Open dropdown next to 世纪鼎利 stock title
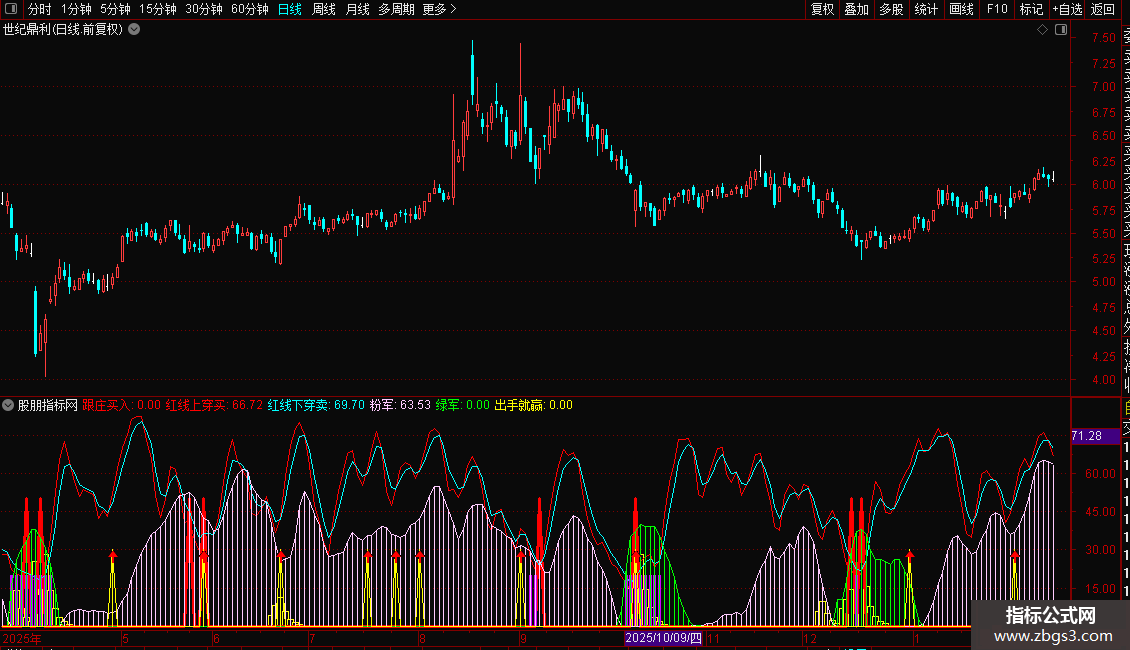Viewport: 1130px width, 650px height. 134,29
